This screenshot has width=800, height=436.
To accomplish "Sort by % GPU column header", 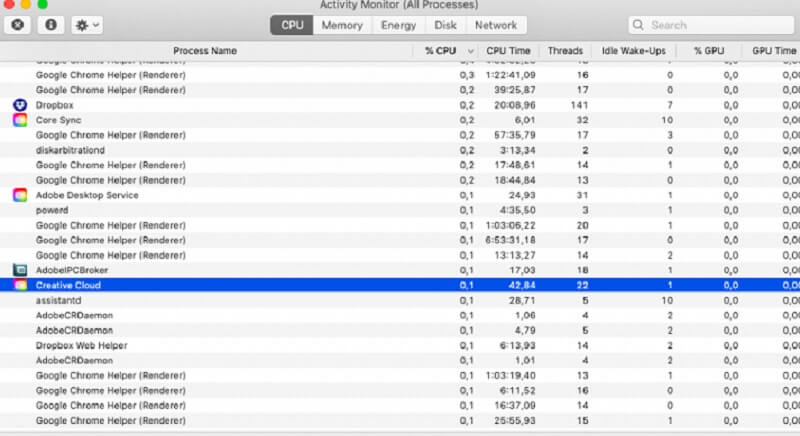I will (709, 50).
